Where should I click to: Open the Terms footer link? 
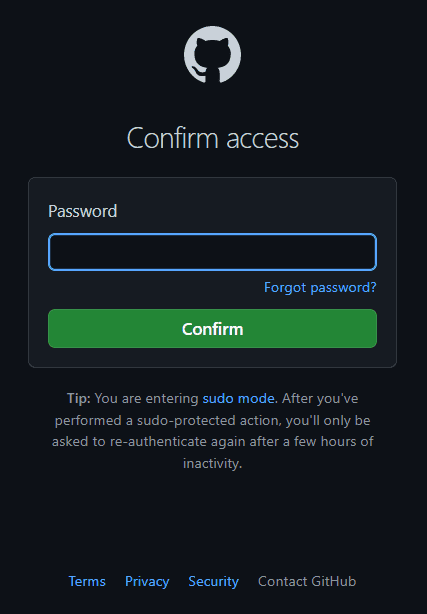tap(87, 581)
